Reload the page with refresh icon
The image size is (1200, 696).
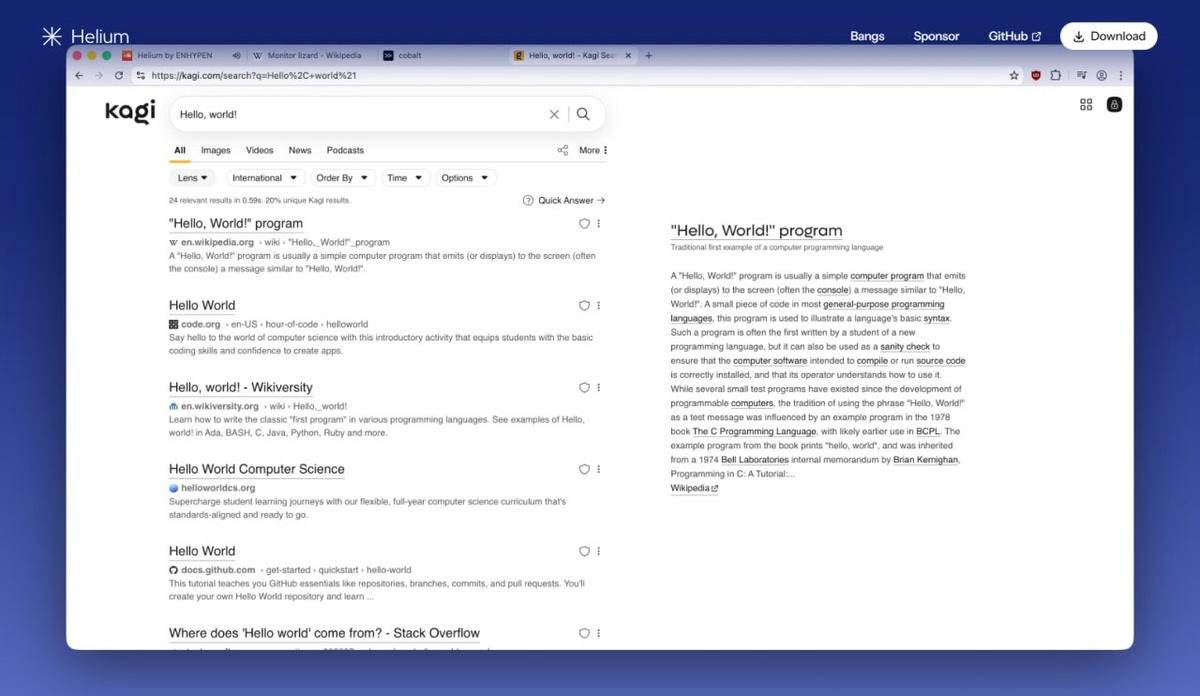[x=119, y=75]
